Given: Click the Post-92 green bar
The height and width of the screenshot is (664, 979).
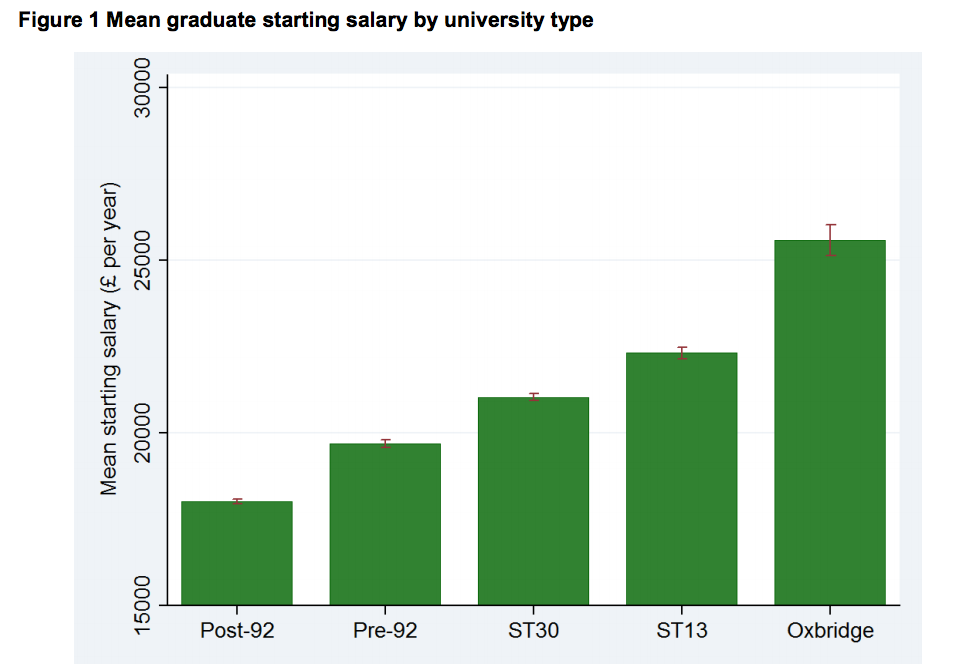Looking at the screenshot, I should coord(237,553).
